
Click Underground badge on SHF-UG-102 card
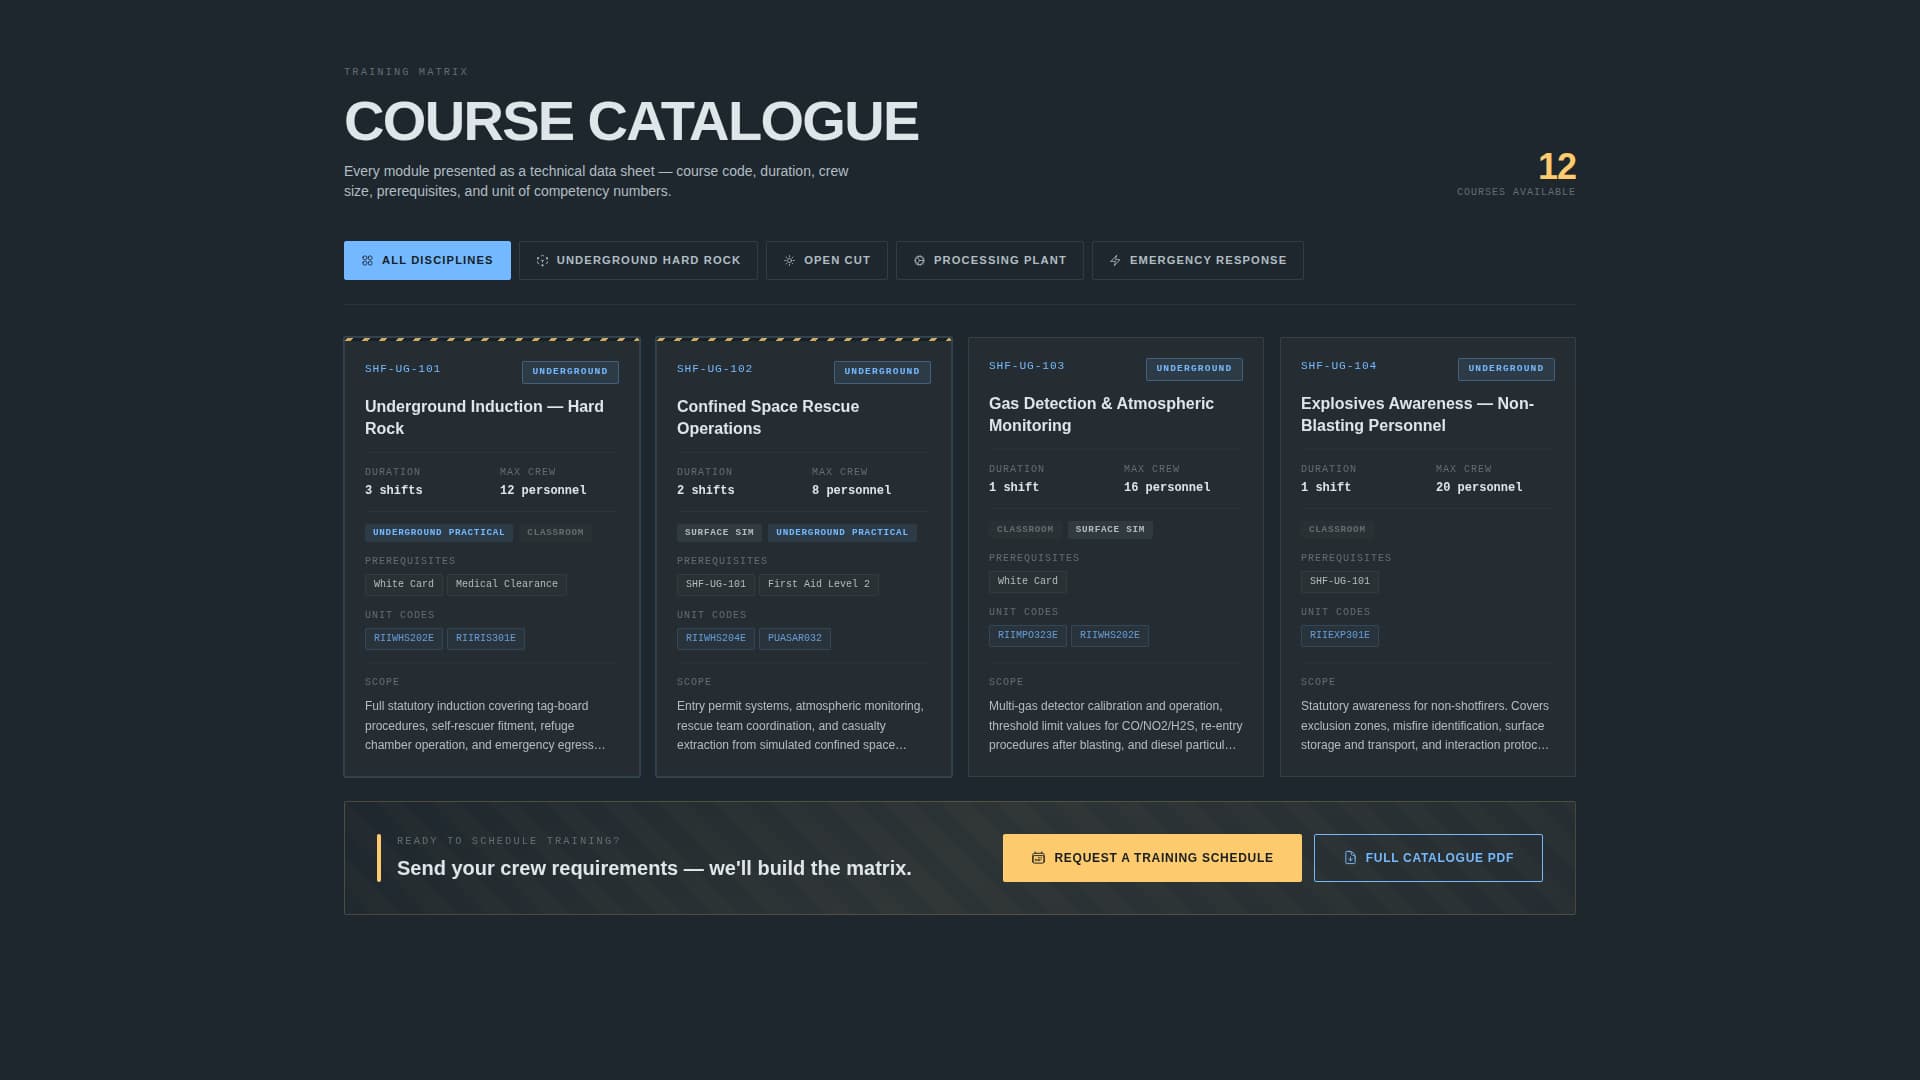882,372
